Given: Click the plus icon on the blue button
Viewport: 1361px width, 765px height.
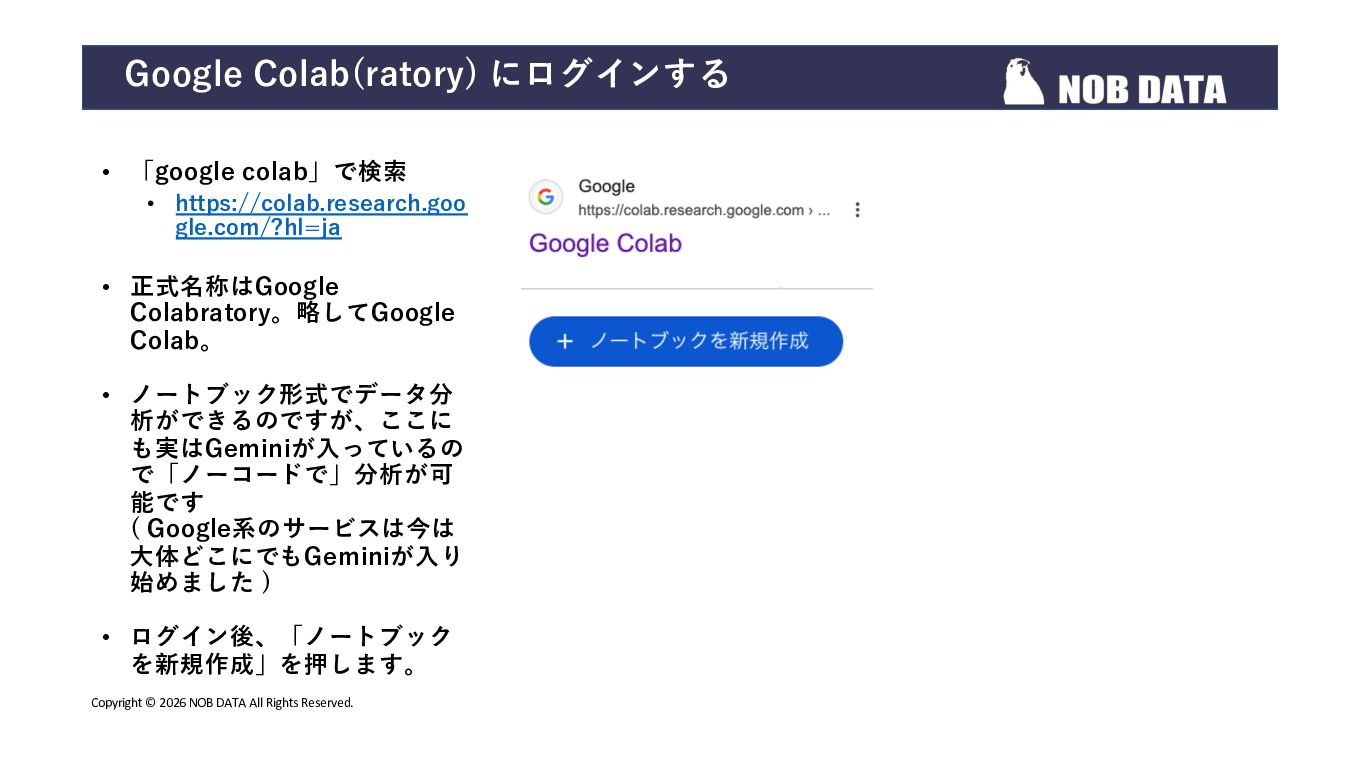Looking at the screenshot, I should 565,341.
